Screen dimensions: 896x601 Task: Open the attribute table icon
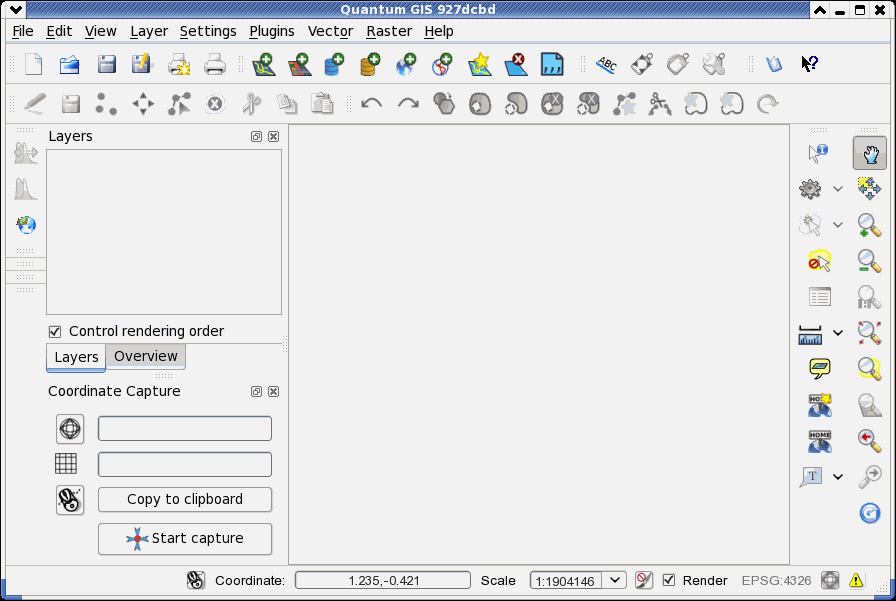coord(819,297)
